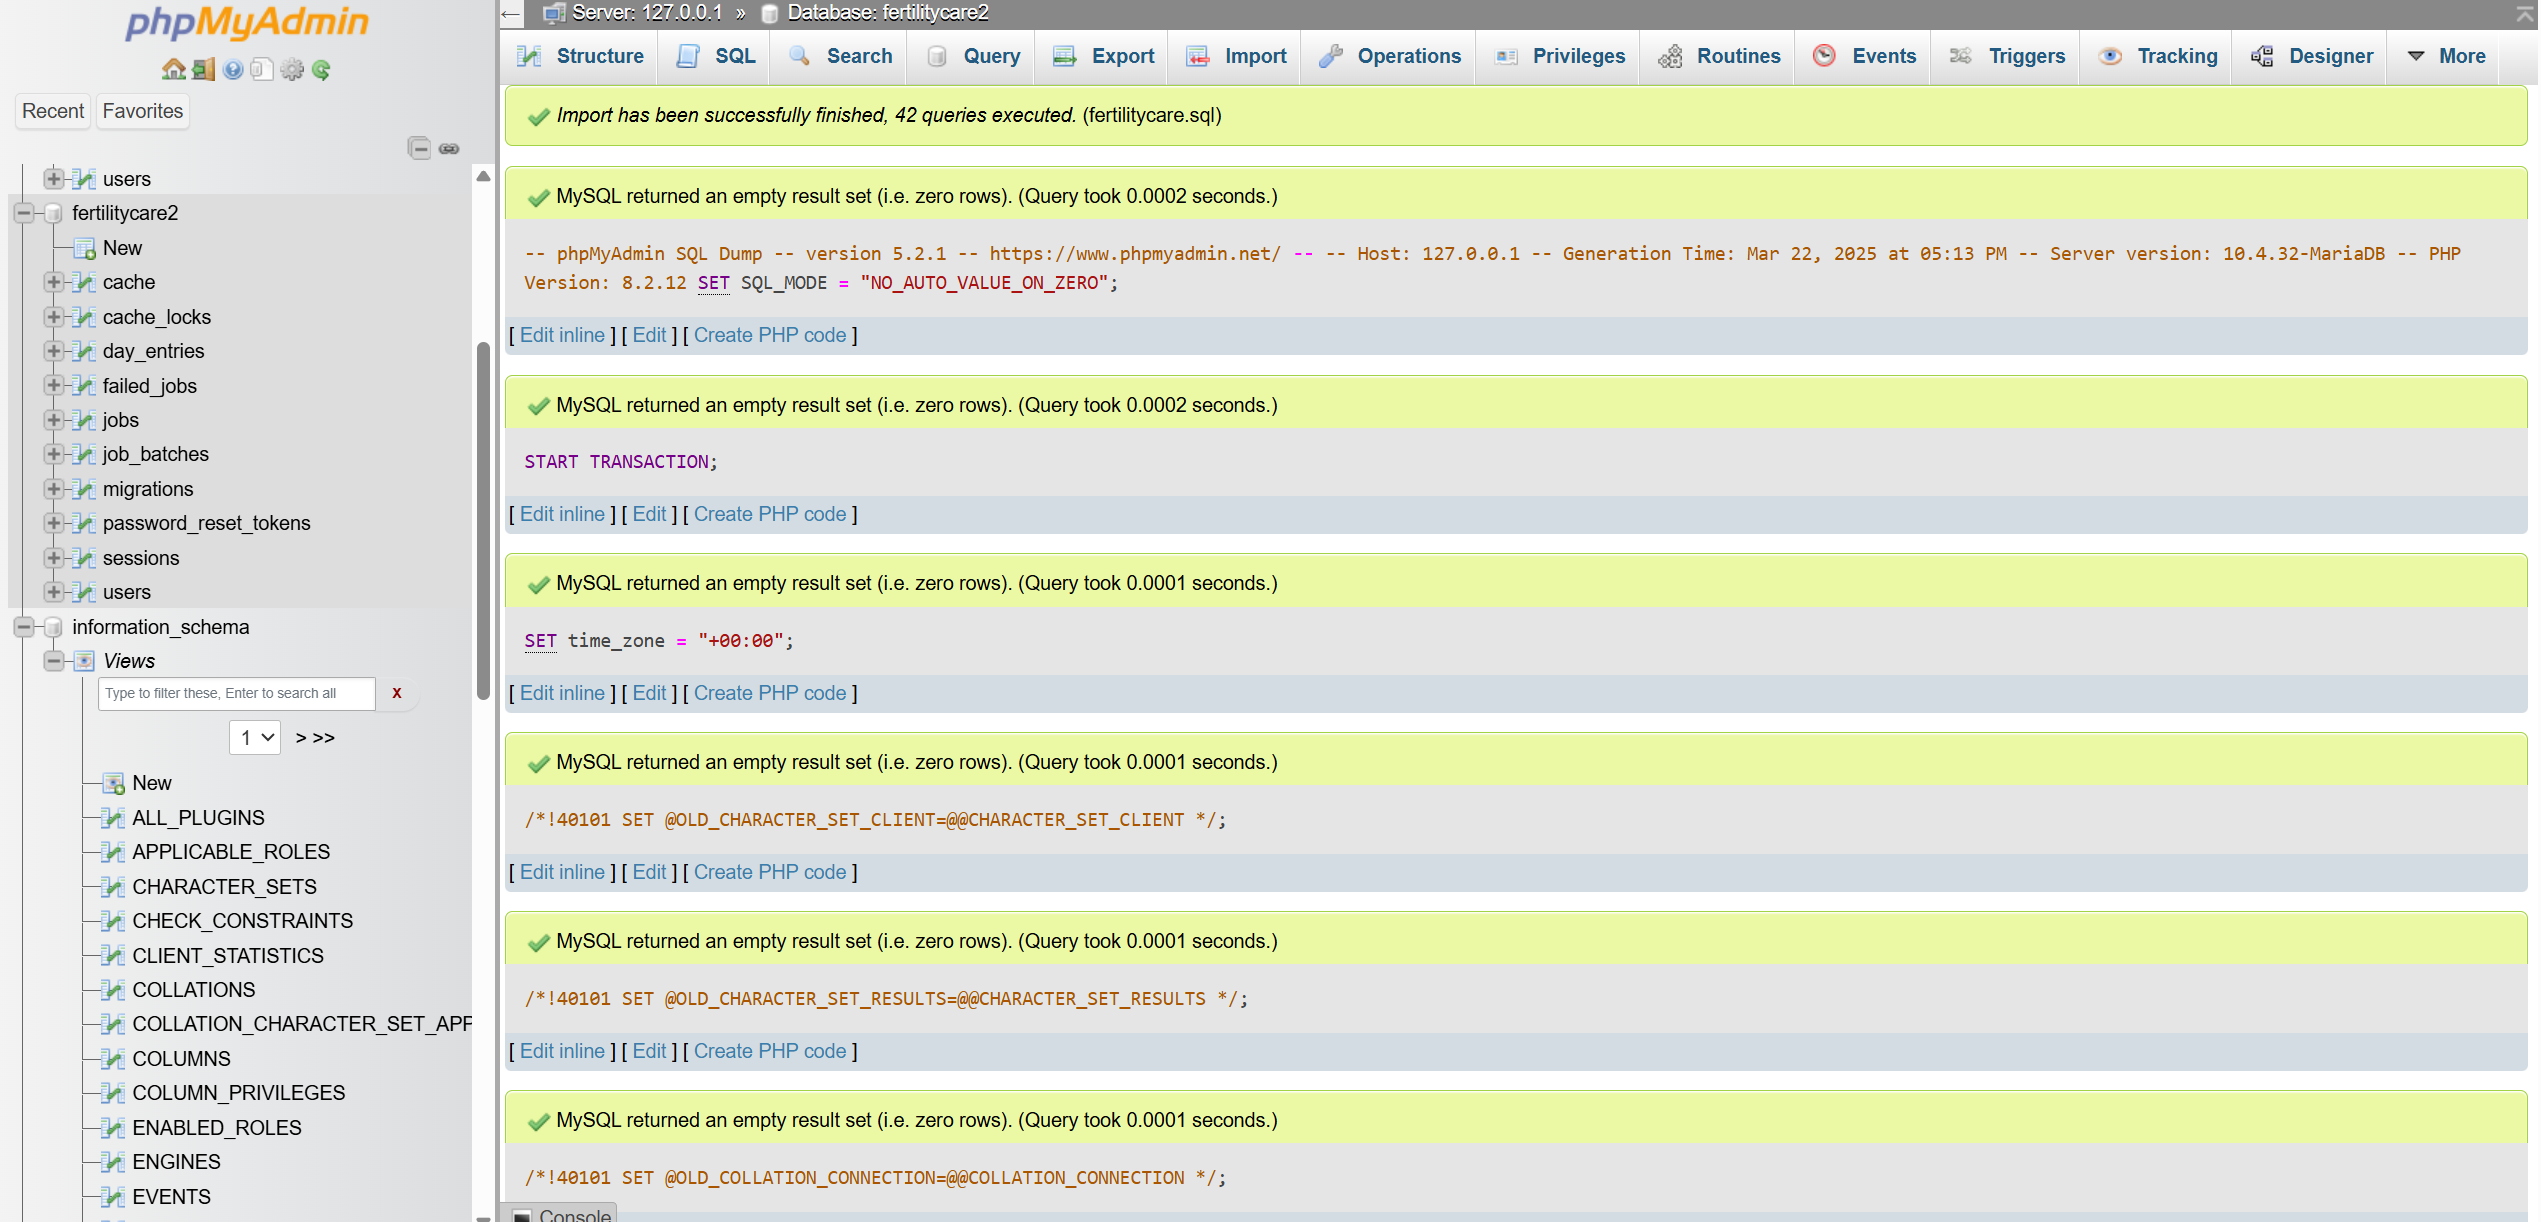
Task: Clear the Views filter with the red X
Action: click(397, 693)
